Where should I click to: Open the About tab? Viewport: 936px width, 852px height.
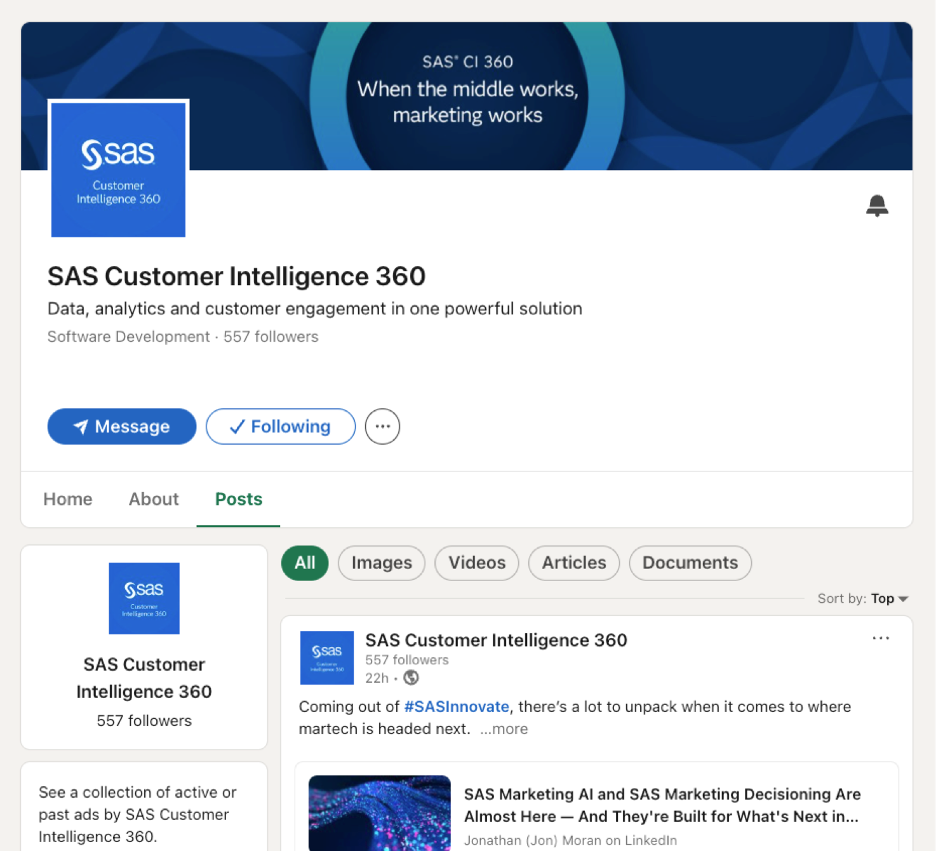coord(153,499)
